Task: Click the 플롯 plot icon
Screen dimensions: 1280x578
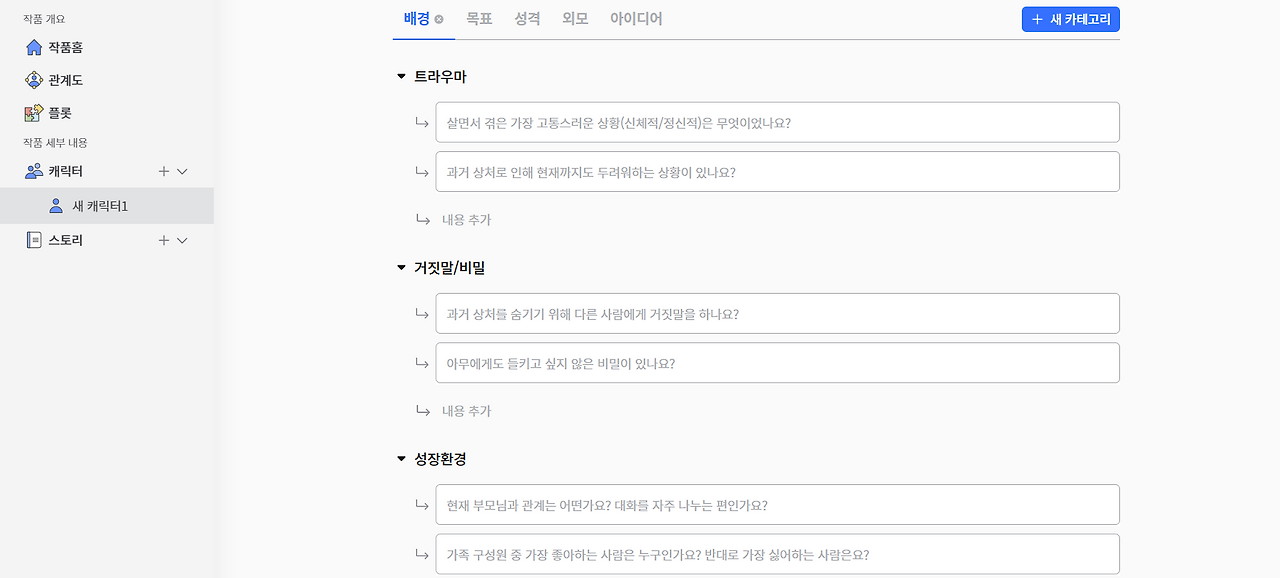Action: (34, 113)
